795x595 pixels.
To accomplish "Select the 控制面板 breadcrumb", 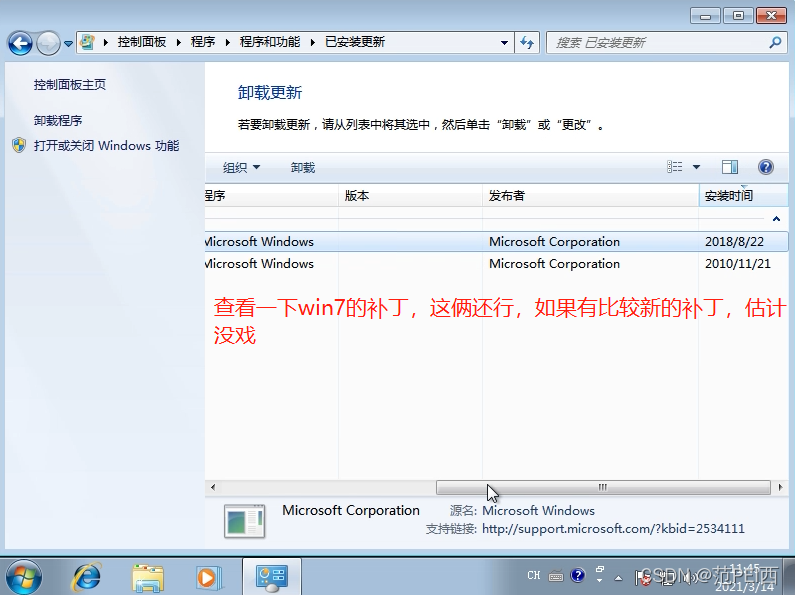I will [141, 42].
